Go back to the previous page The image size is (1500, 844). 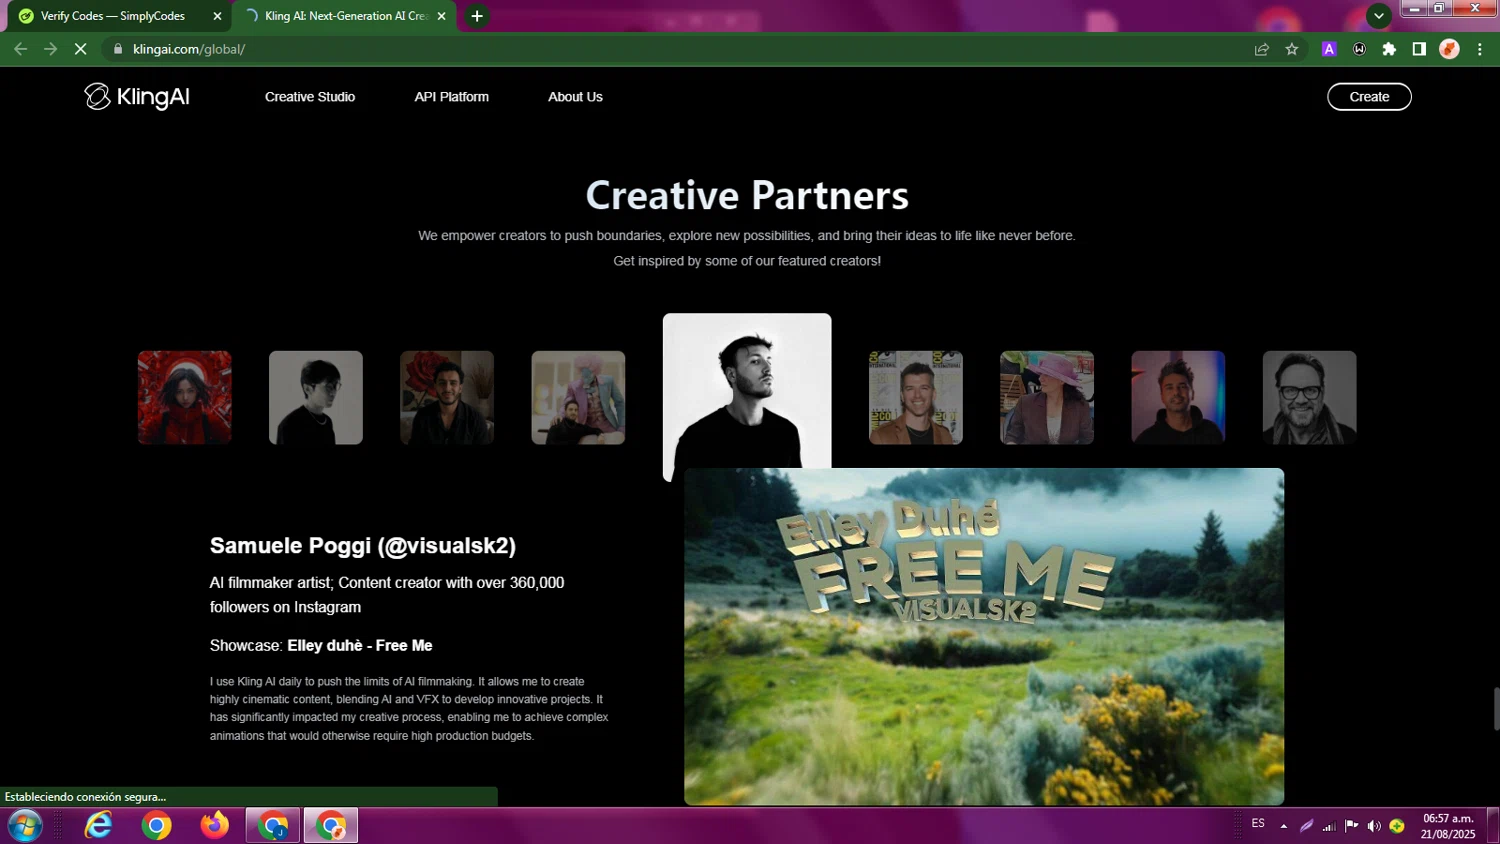click(21, 49)
